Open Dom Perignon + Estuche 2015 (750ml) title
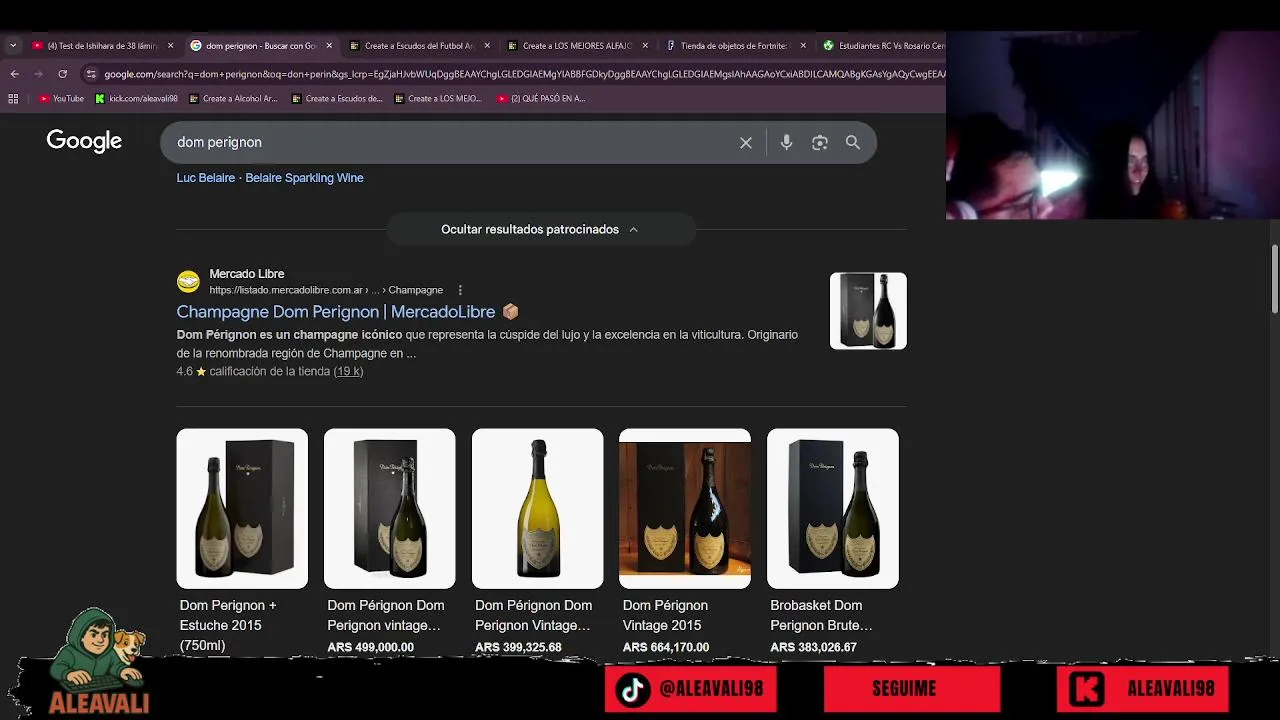This screenshot has width=1280, height=720. 228,625
